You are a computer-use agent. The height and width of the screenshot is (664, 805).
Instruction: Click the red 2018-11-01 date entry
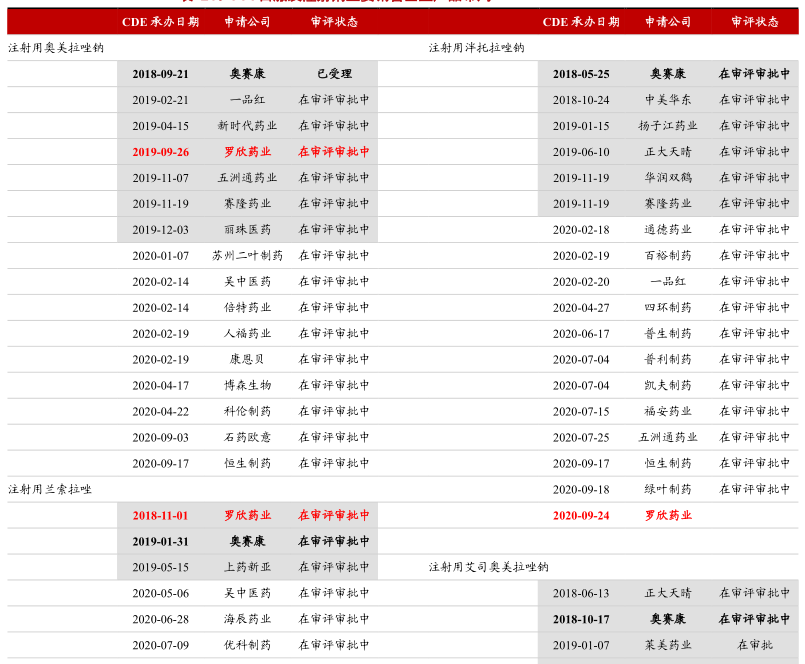(x=160, y=516)
